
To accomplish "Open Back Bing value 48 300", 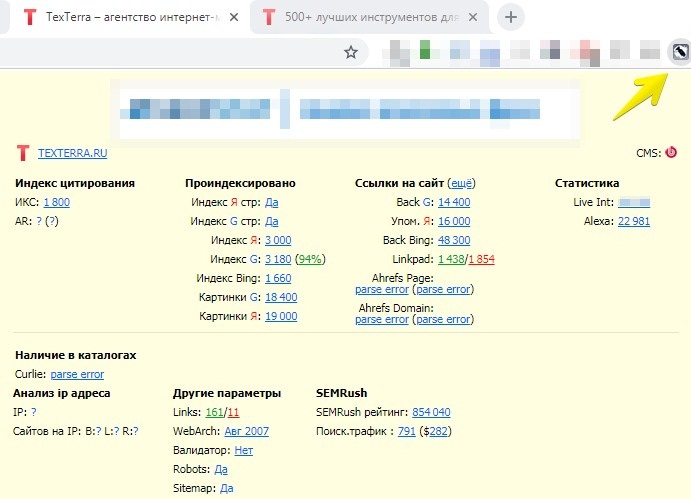I will [x=454, y=240].
